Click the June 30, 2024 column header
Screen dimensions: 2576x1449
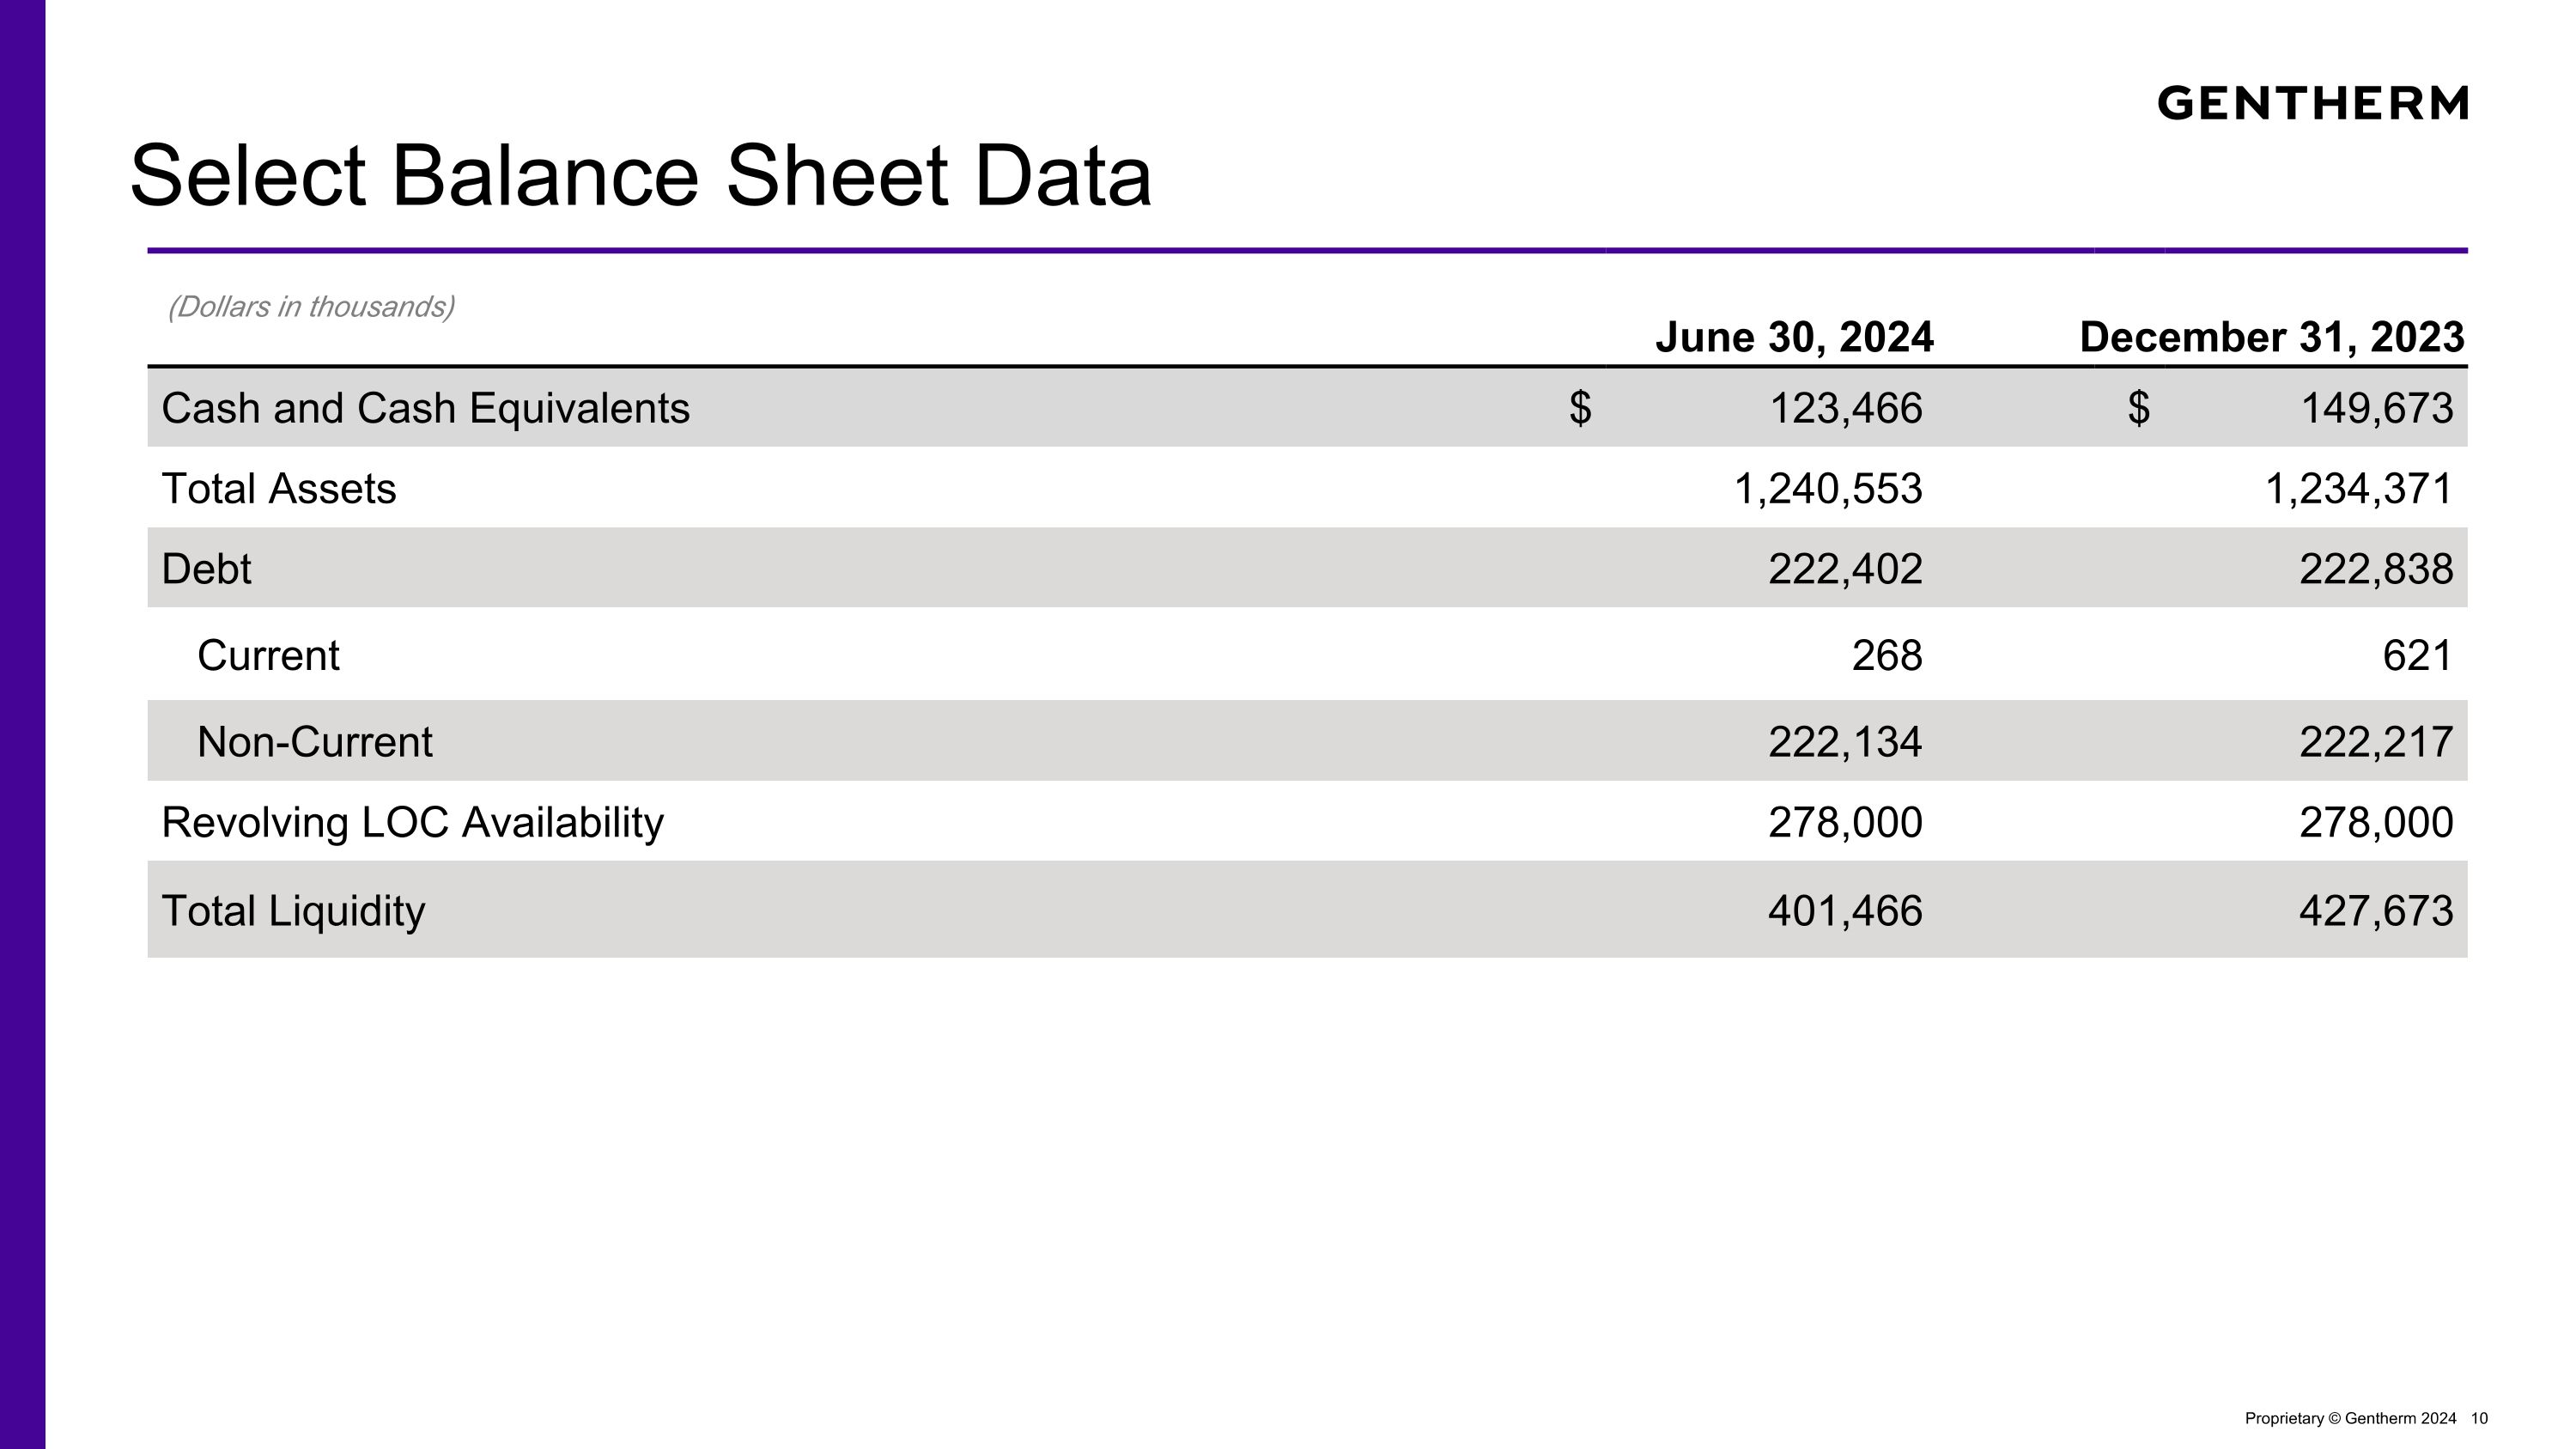[1794, 337]
